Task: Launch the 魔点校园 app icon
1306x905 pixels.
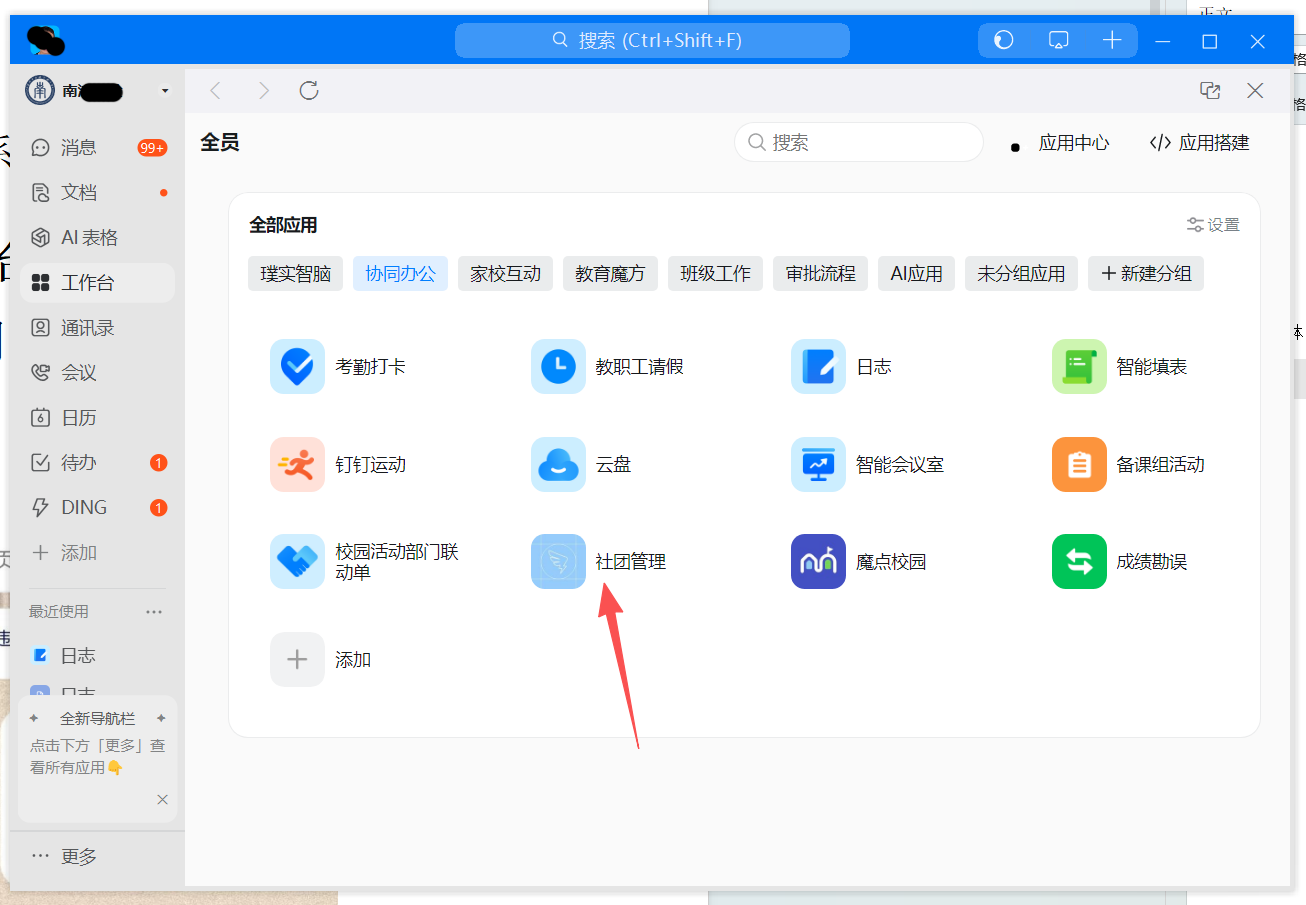Action: click(x=818, y=561)
